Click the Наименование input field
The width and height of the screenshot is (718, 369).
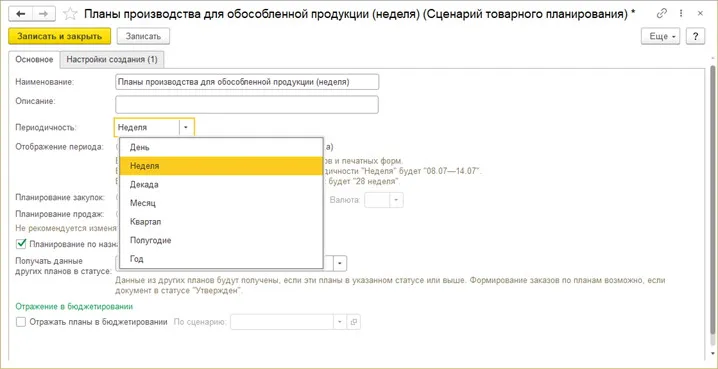coord(247,82)
